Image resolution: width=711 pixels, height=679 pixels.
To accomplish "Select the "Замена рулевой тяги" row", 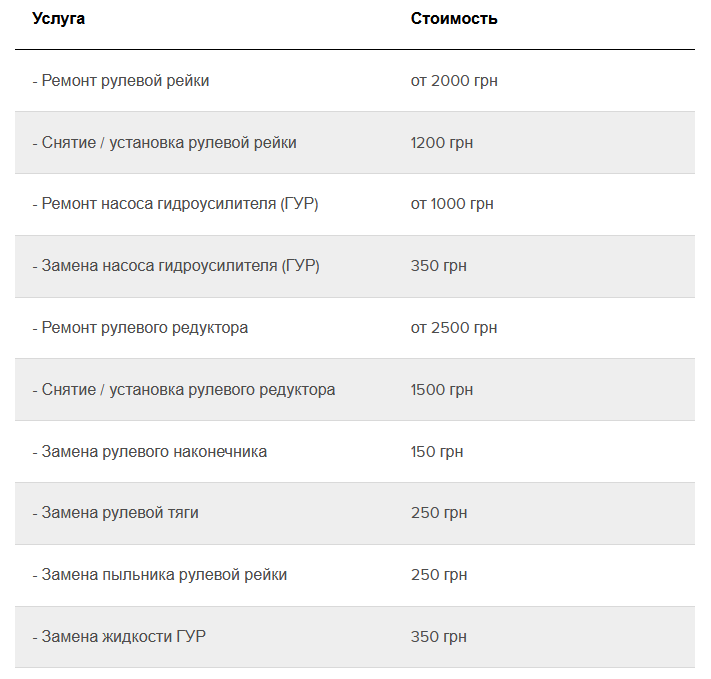I will pyautogui.click(x=116, y=513).
